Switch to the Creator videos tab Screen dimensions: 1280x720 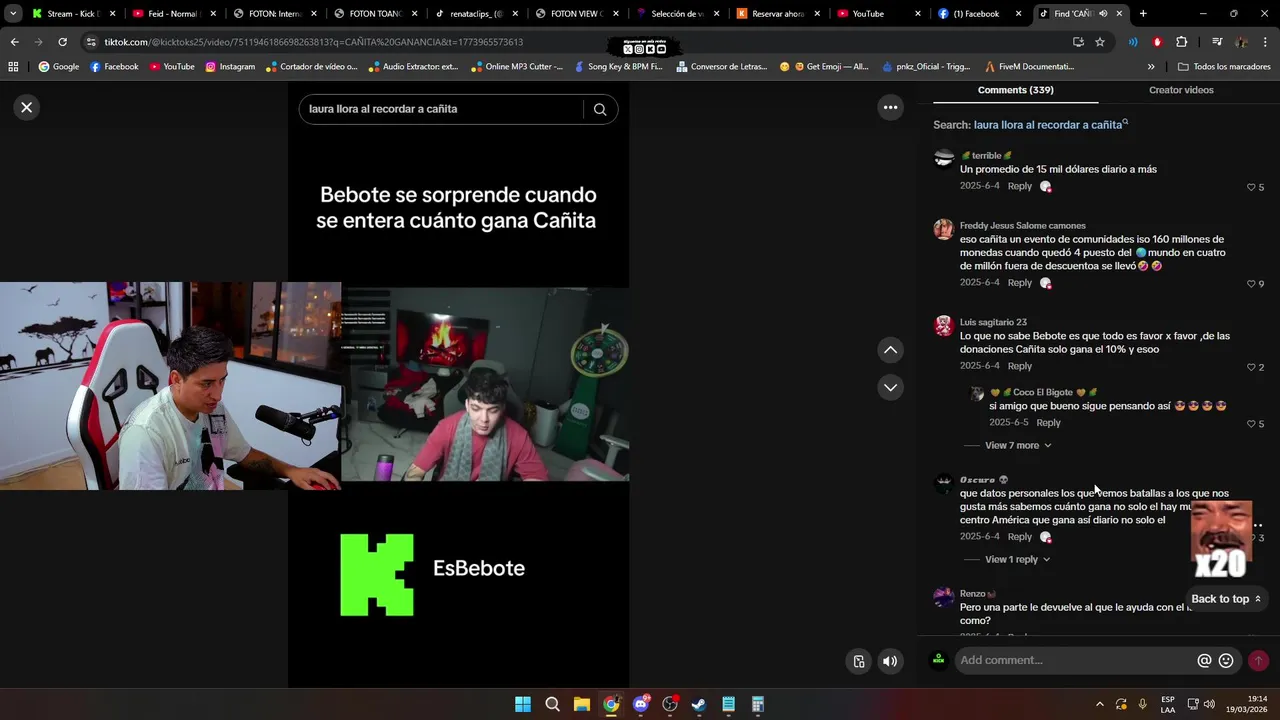pos(1181,90)
